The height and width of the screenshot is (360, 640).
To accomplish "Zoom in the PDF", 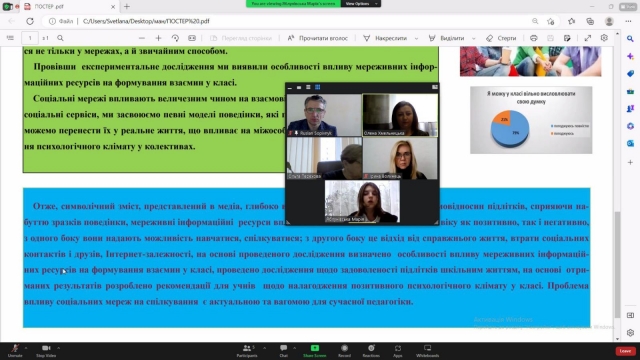I will tap(158, 38).
